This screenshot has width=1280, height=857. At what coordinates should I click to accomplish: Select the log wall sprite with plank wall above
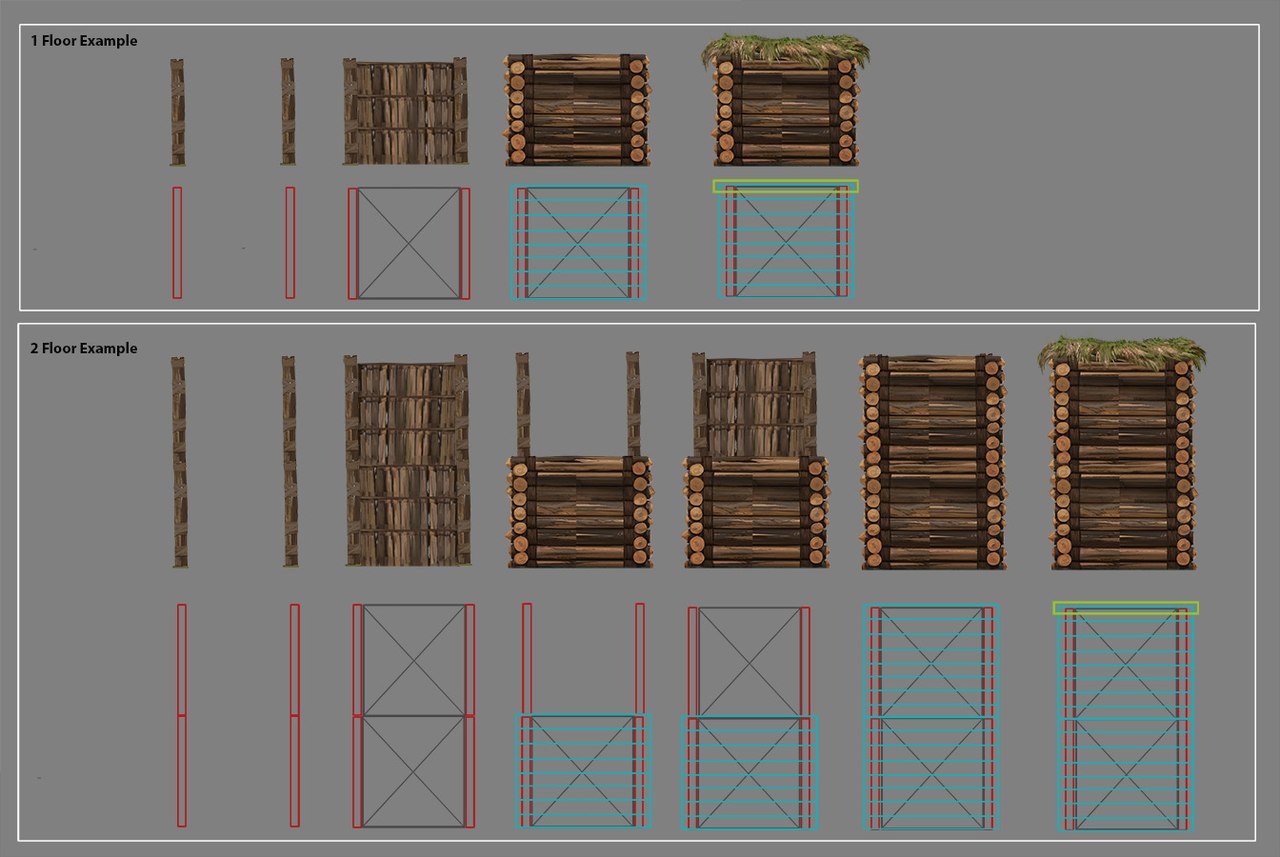(x=755, y=462)
